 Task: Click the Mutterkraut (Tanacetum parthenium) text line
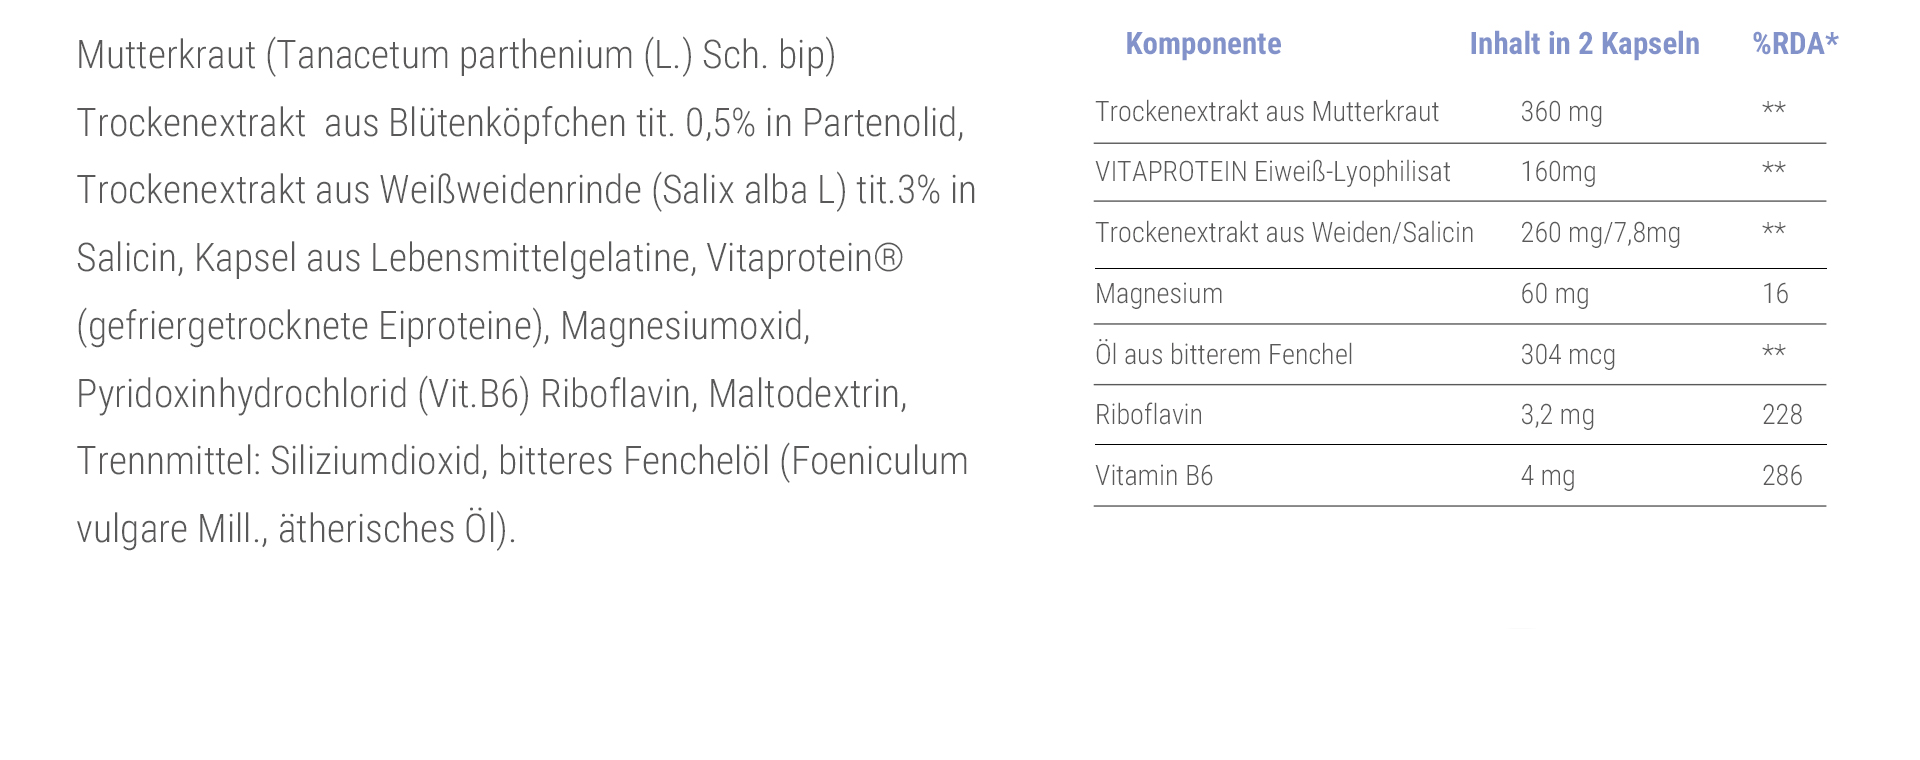click(x=456, y=55)
